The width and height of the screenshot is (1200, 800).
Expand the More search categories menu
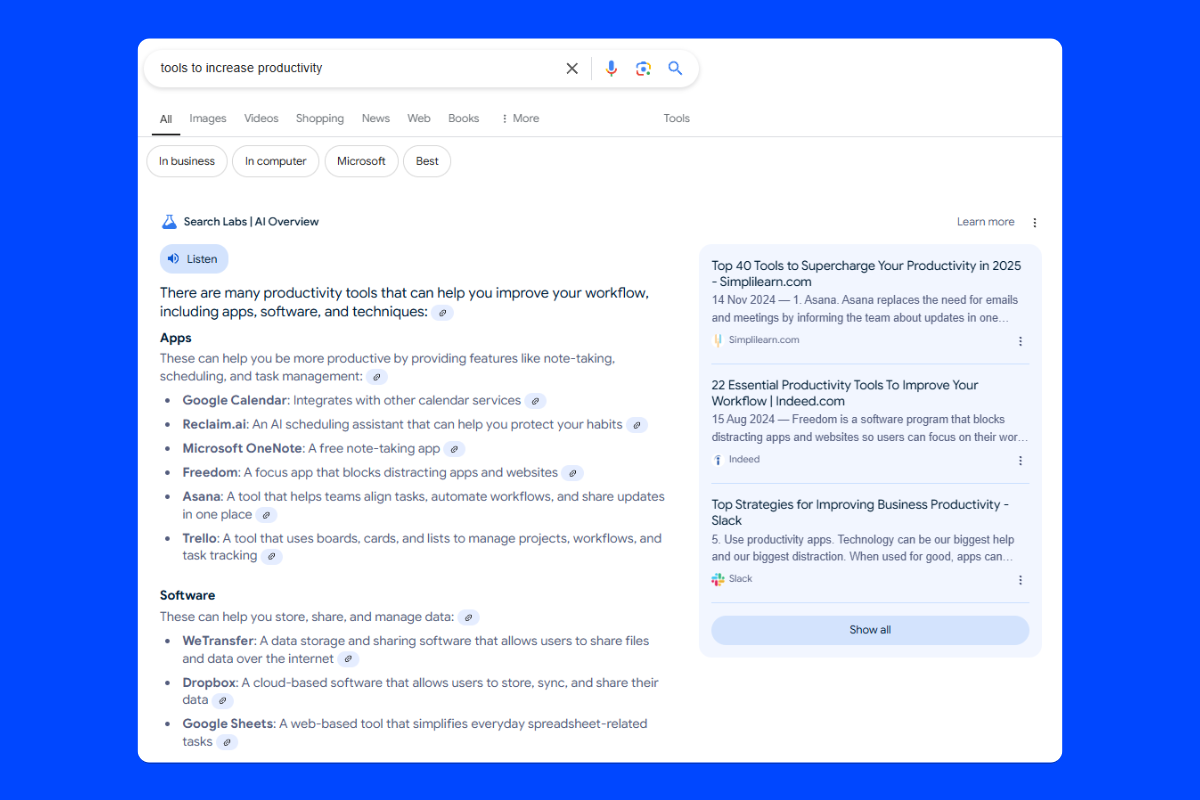[x=520, y=118]
